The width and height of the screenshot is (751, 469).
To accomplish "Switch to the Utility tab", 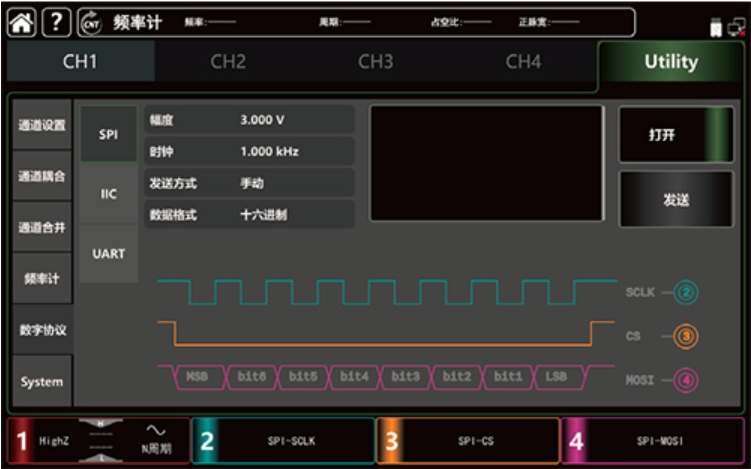I will (670, 62).
